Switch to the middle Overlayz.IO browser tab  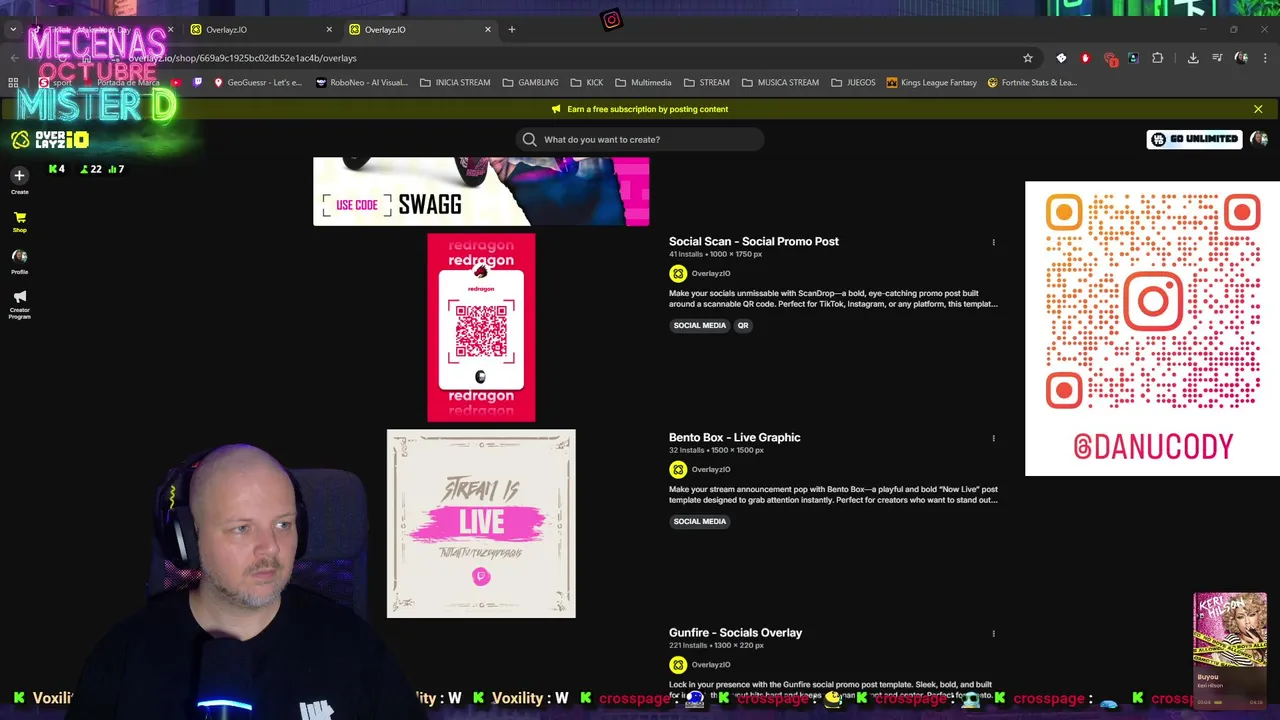260,29
